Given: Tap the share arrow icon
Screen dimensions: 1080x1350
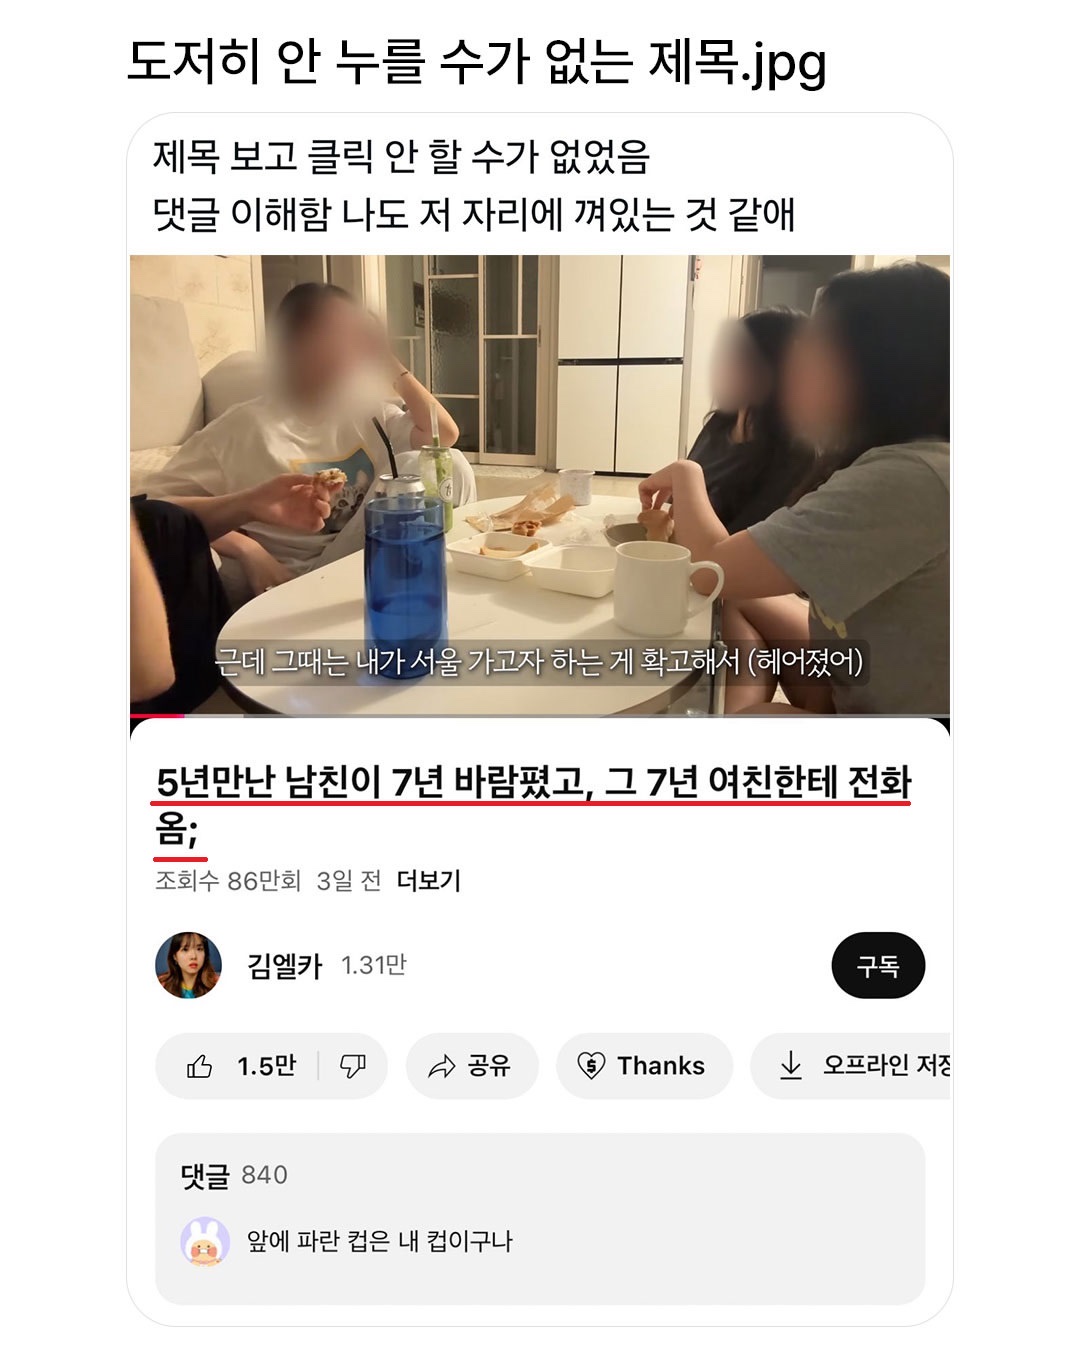Looking at the screenshot, I should pos(441,1067).
